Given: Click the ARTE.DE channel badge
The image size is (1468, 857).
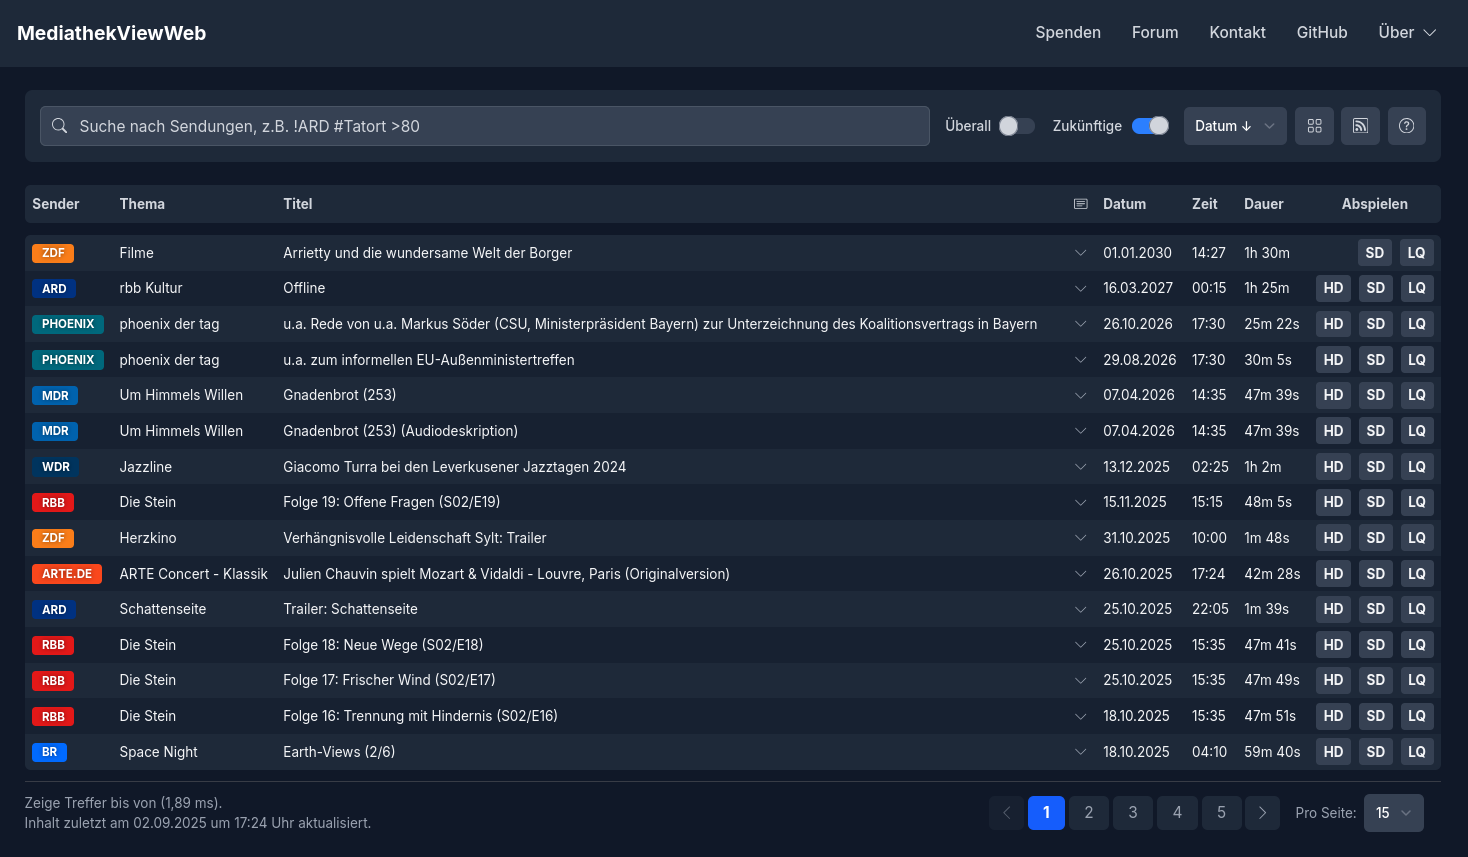Looking at the screenshot, I should click(67, 574).
